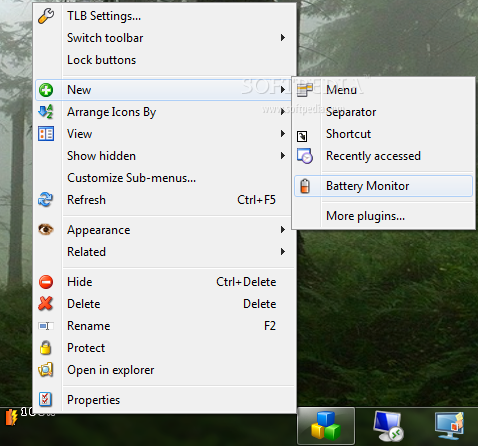
Task: Click the red X Delete icon
Action: [x=46, y=304]
